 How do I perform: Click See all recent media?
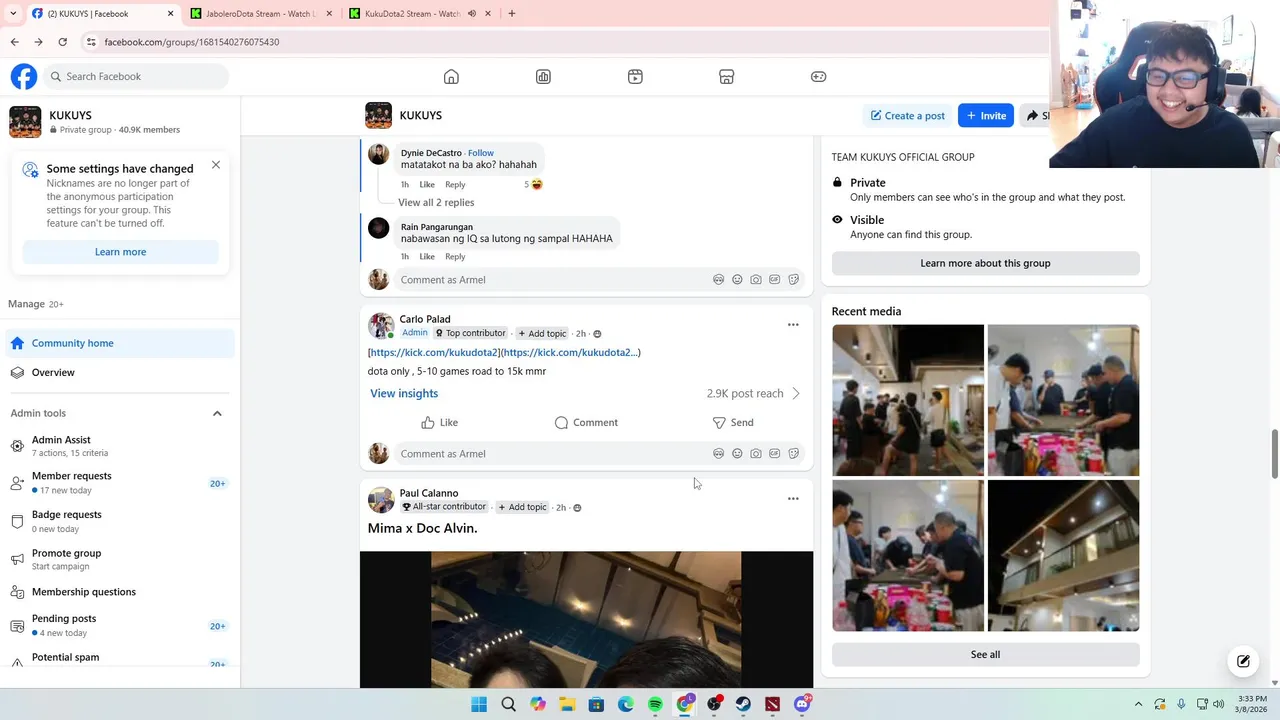tap(985, 655)
